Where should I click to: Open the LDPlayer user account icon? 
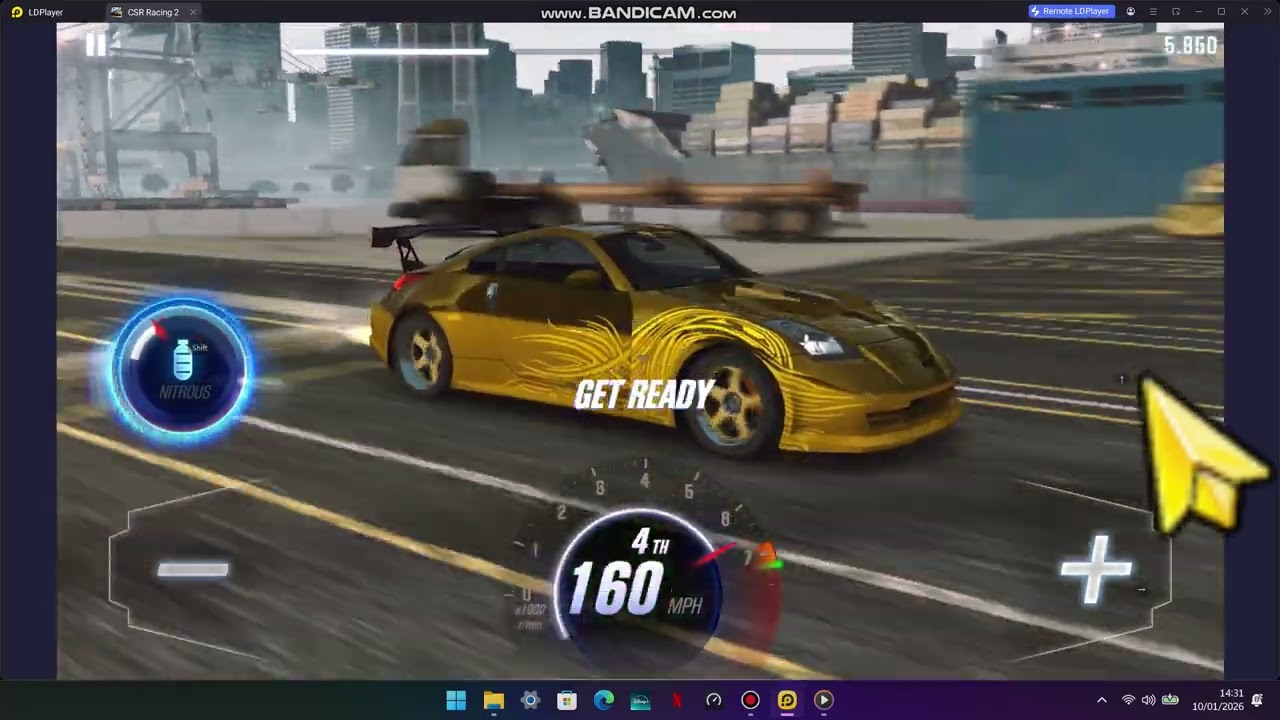(1130, 11)
